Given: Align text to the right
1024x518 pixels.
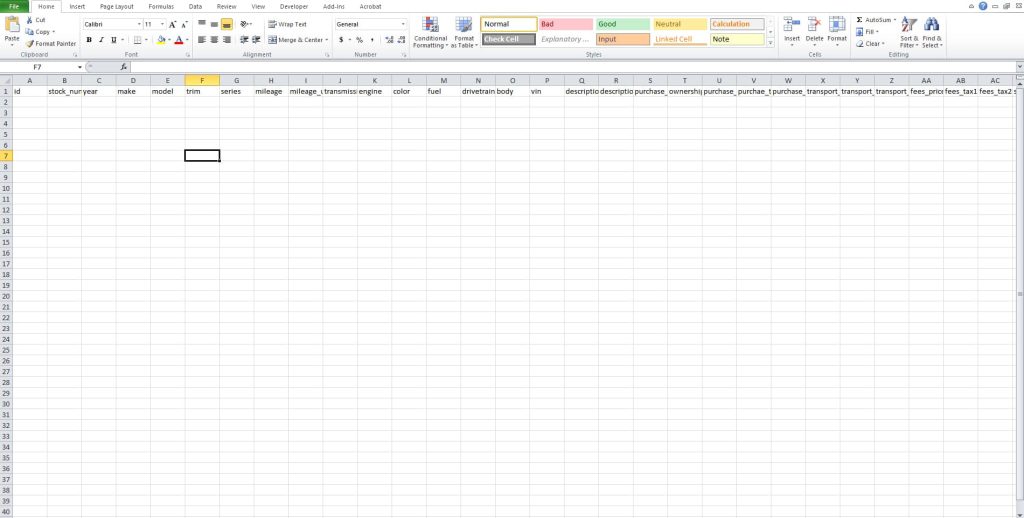Looking at the screenshot, I should 227,40.
